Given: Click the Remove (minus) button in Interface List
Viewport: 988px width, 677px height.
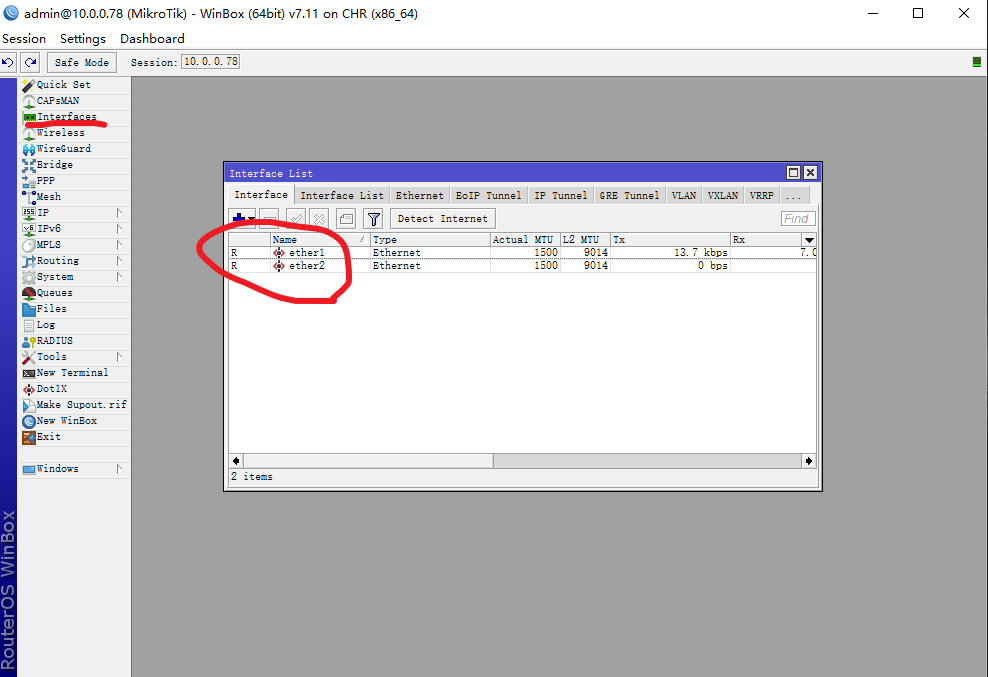Looking at the screenshot, I should click(269, 219).
